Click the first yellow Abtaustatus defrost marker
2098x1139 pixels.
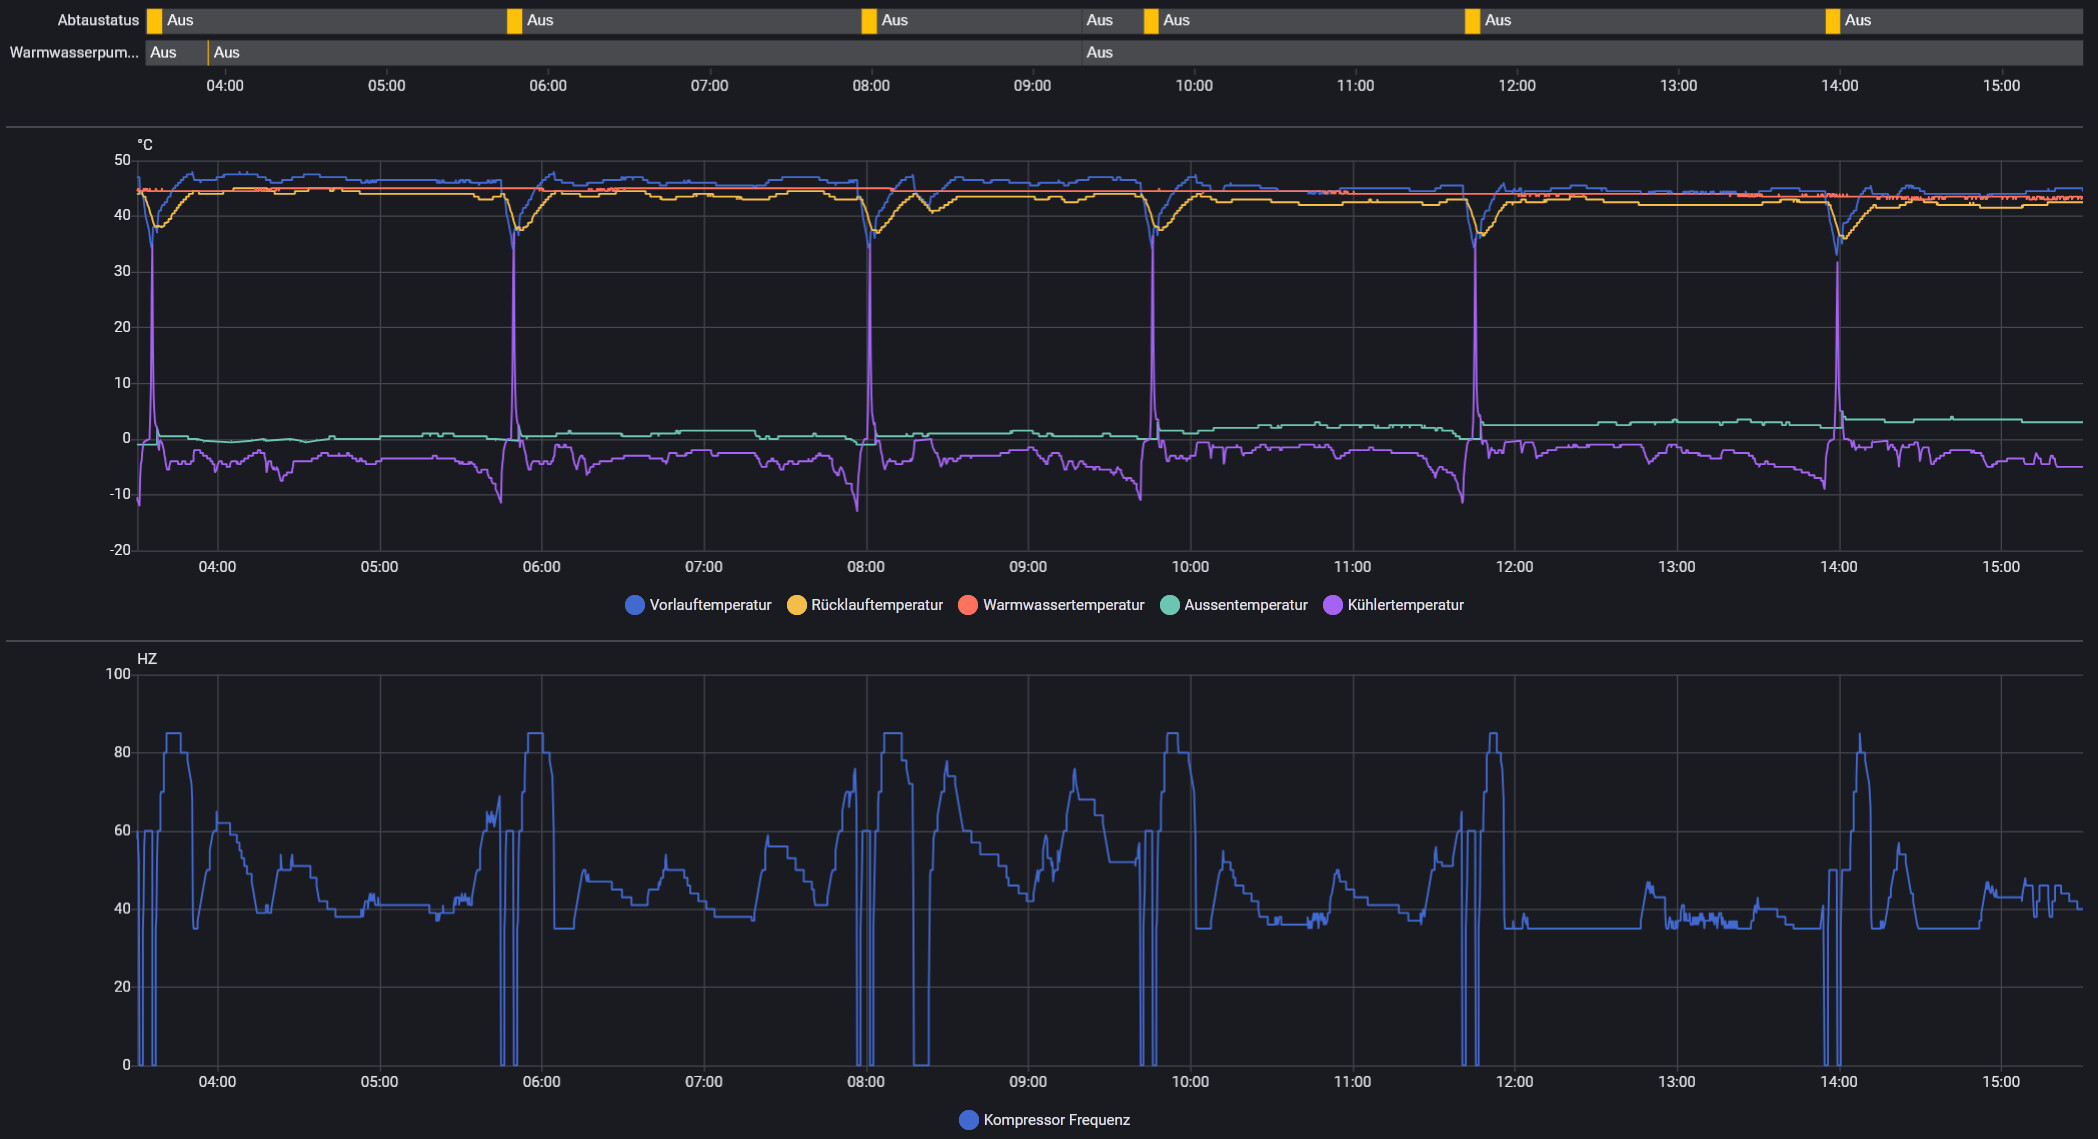[154, 21]
